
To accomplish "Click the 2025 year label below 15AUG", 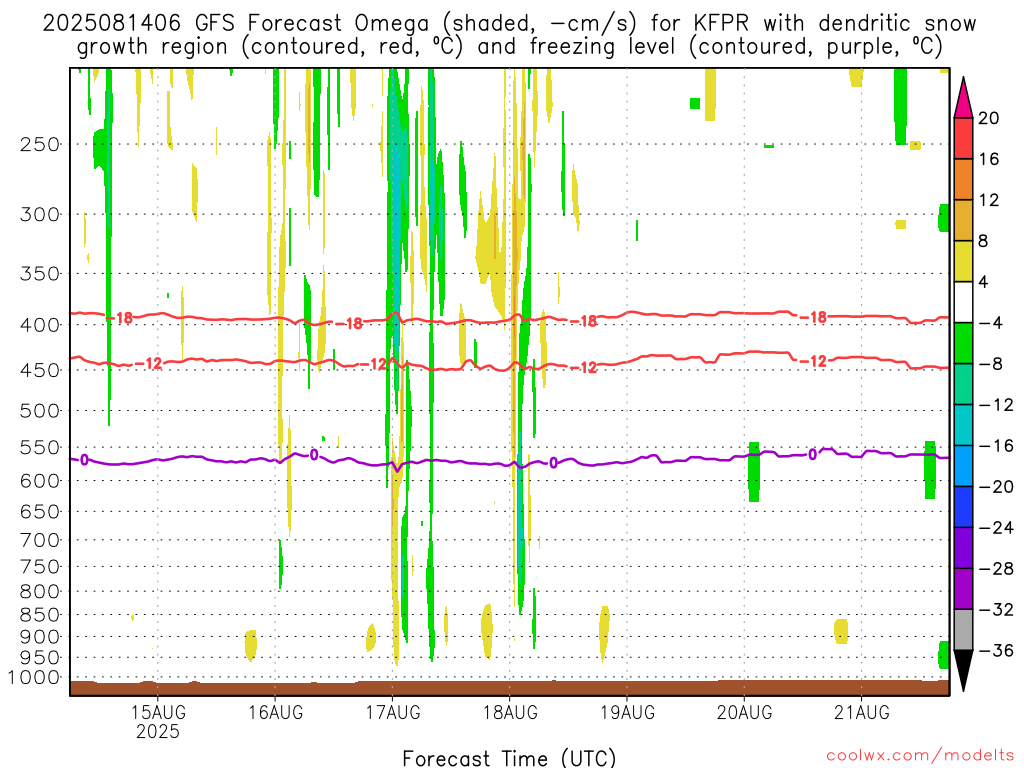I will pos(157,731).
